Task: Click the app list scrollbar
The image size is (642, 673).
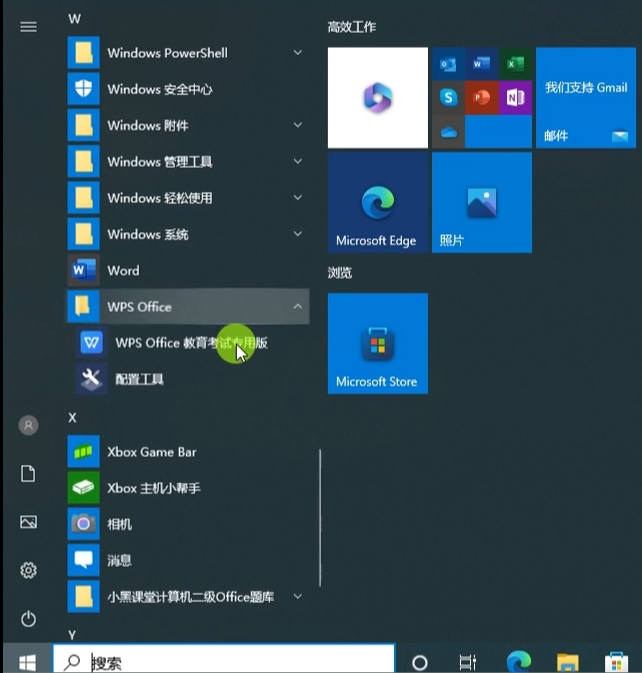Action: pos(320,518)
